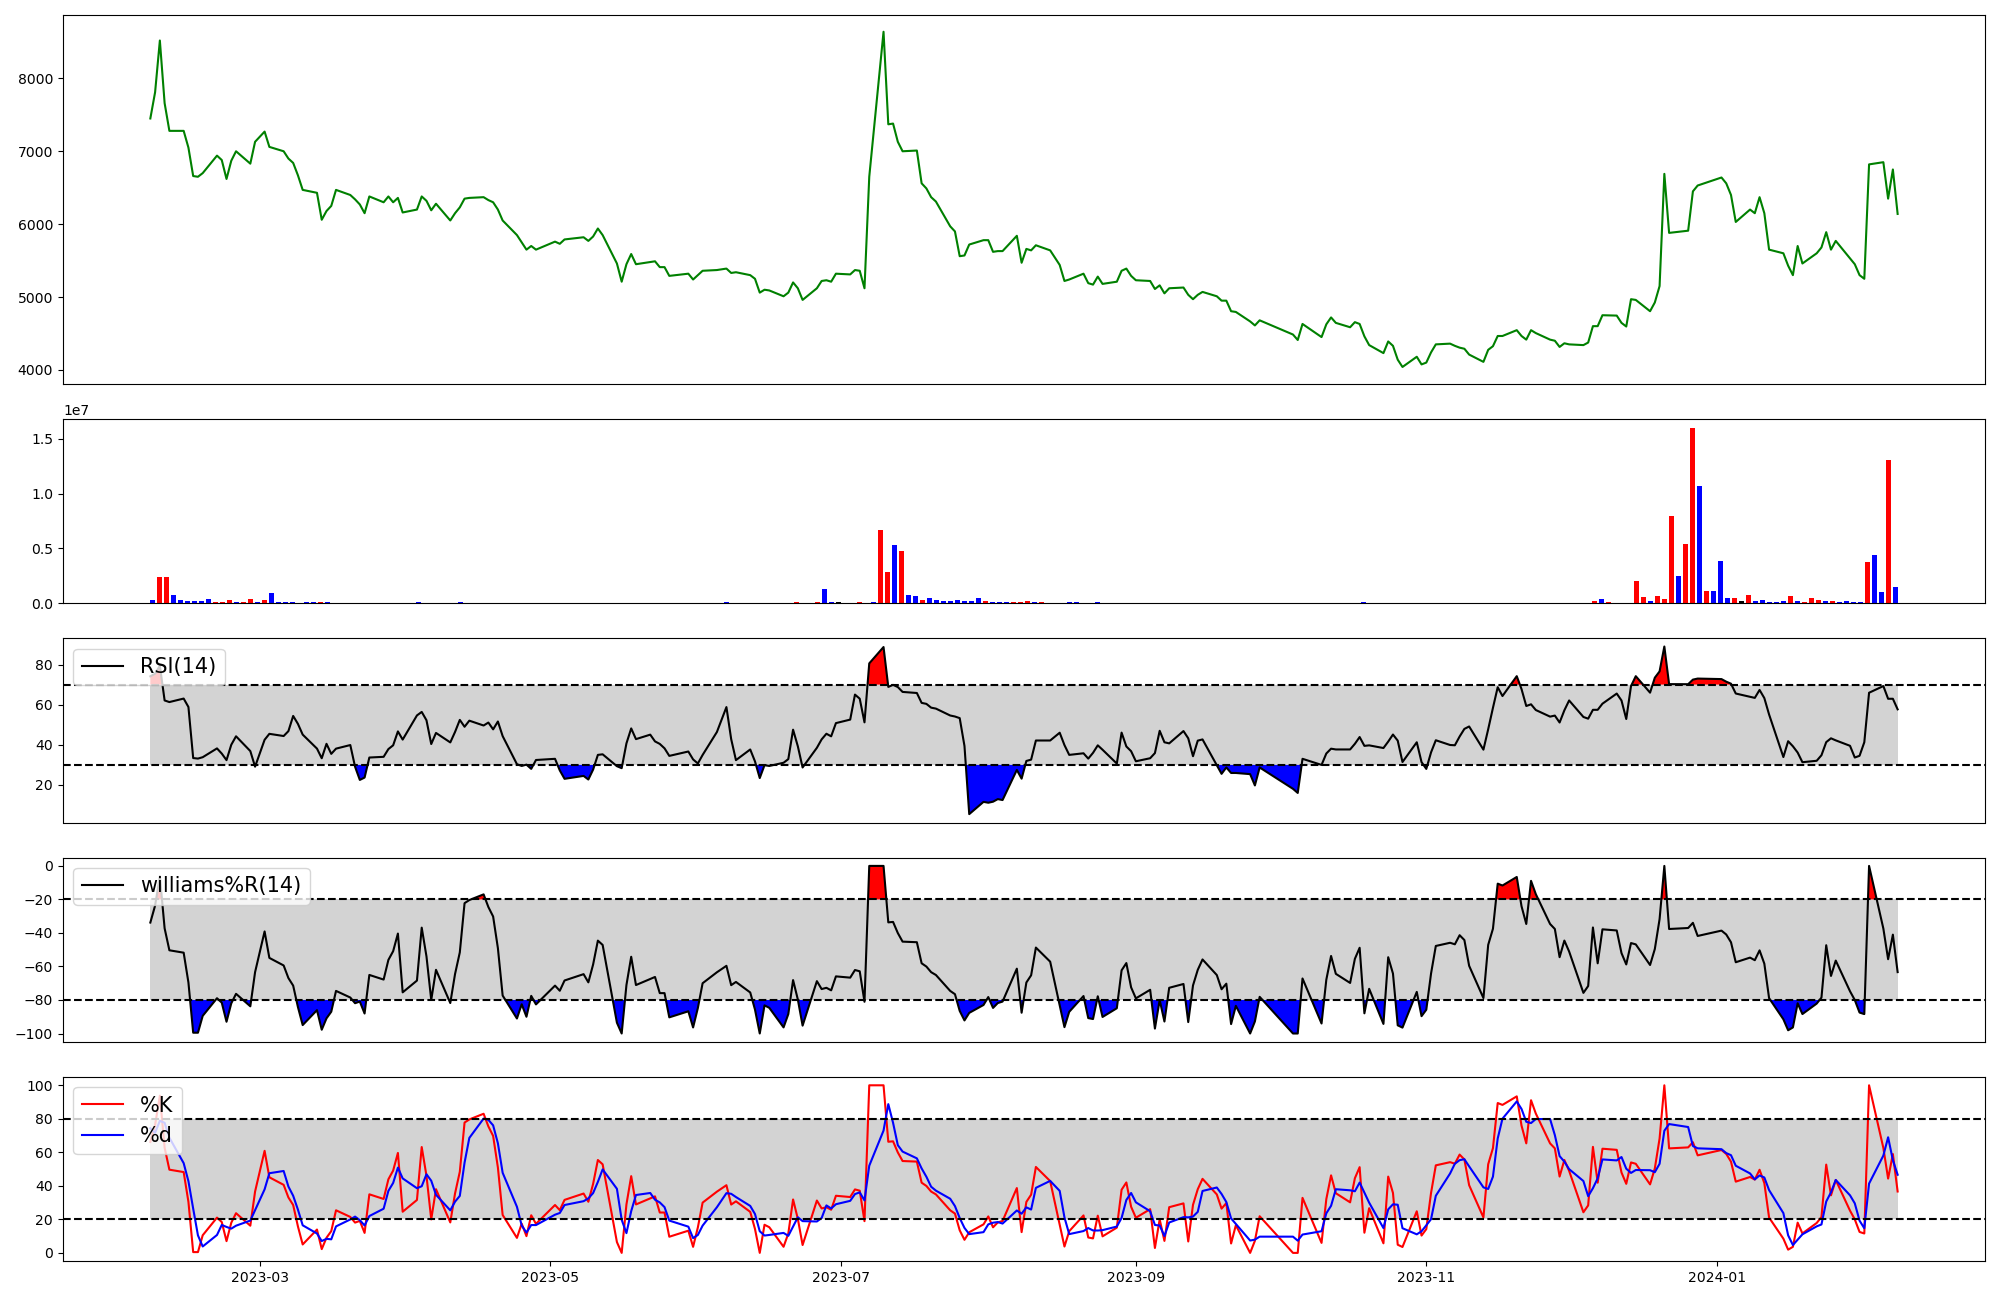2000x1300 pixels.
Task: Click the 1e7 volume exponent label
Action: coord(76,410)
